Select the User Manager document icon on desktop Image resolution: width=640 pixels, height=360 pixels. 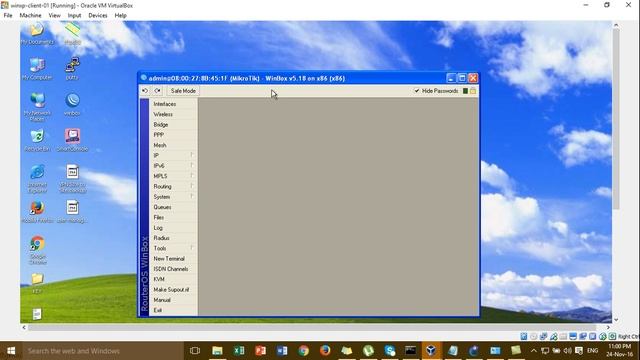pyautogui.click(x=72, y=211)
